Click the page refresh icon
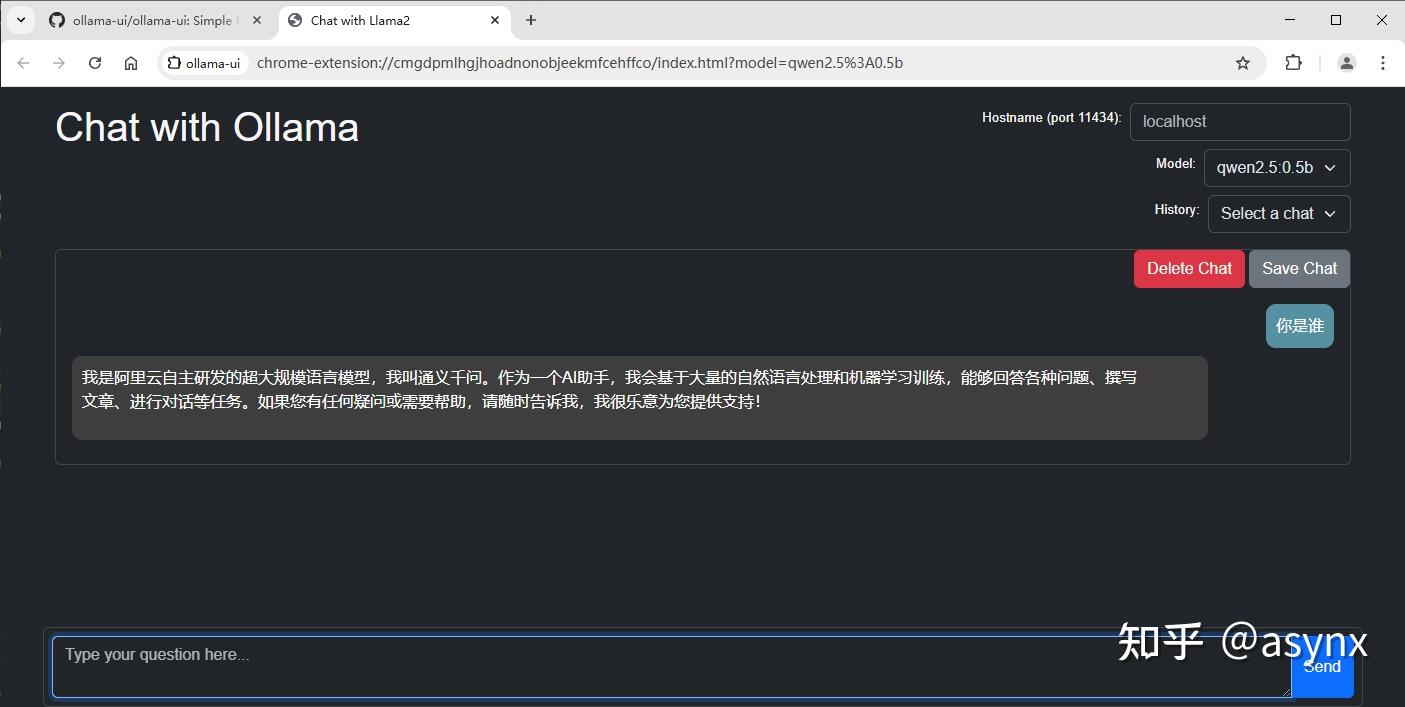1405x707 pixels. [x=95, y=62]
